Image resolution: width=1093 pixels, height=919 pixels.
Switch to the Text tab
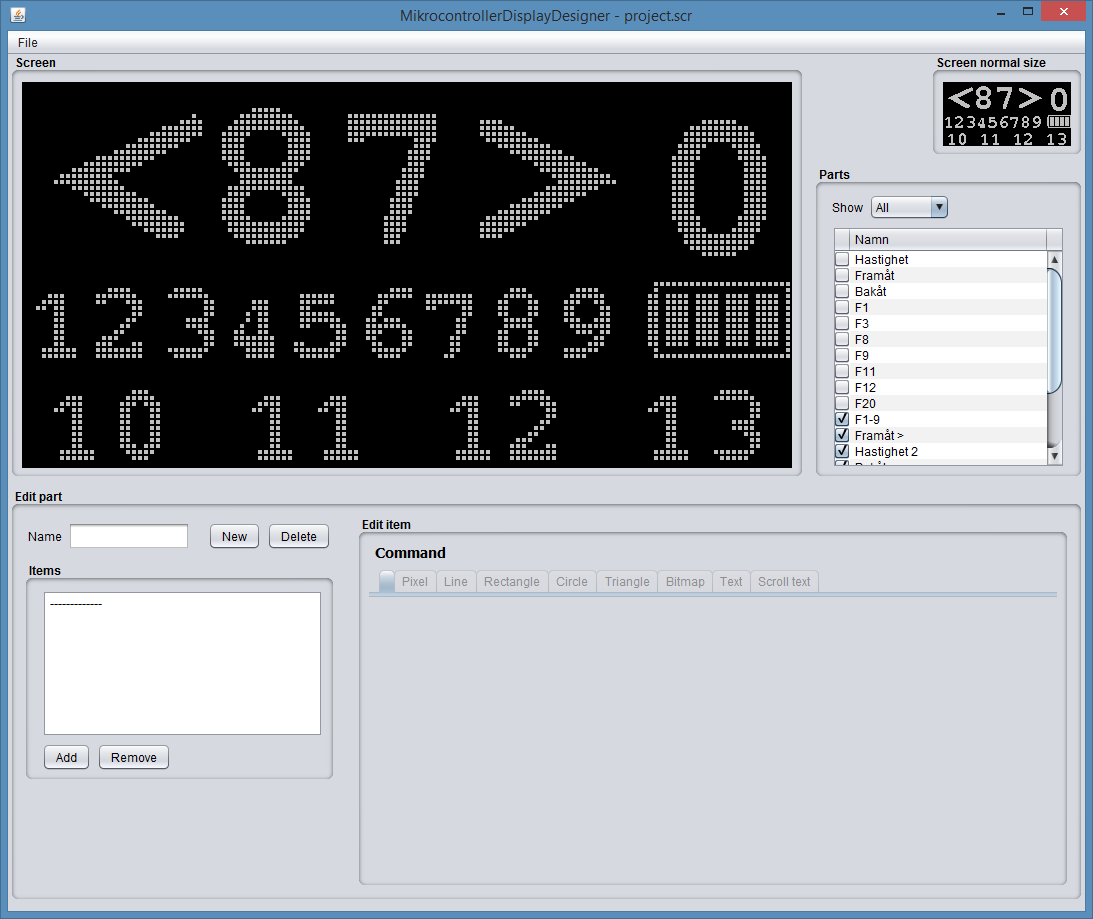coord(731,582)
